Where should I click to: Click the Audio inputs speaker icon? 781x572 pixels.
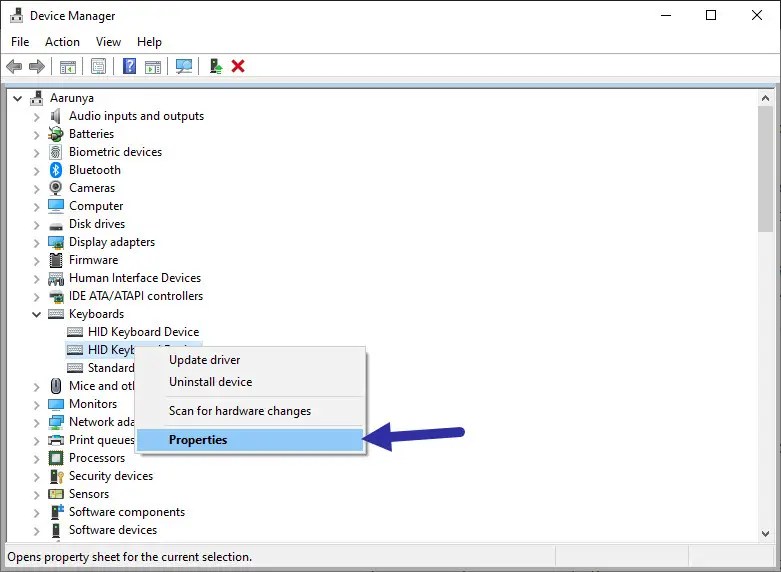pos(56,116)
